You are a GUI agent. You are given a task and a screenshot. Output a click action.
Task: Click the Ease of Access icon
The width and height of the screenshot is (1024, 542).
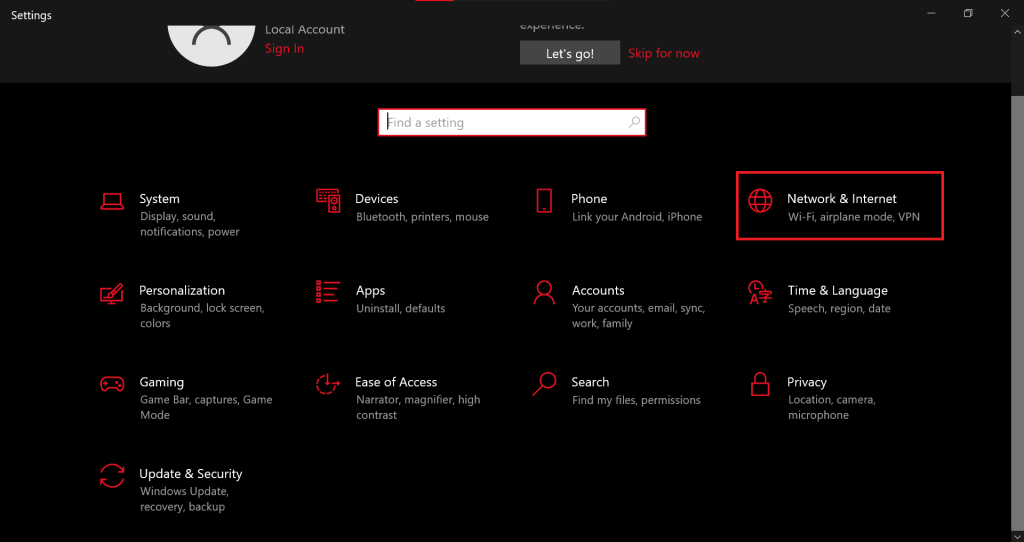point(328,384)
